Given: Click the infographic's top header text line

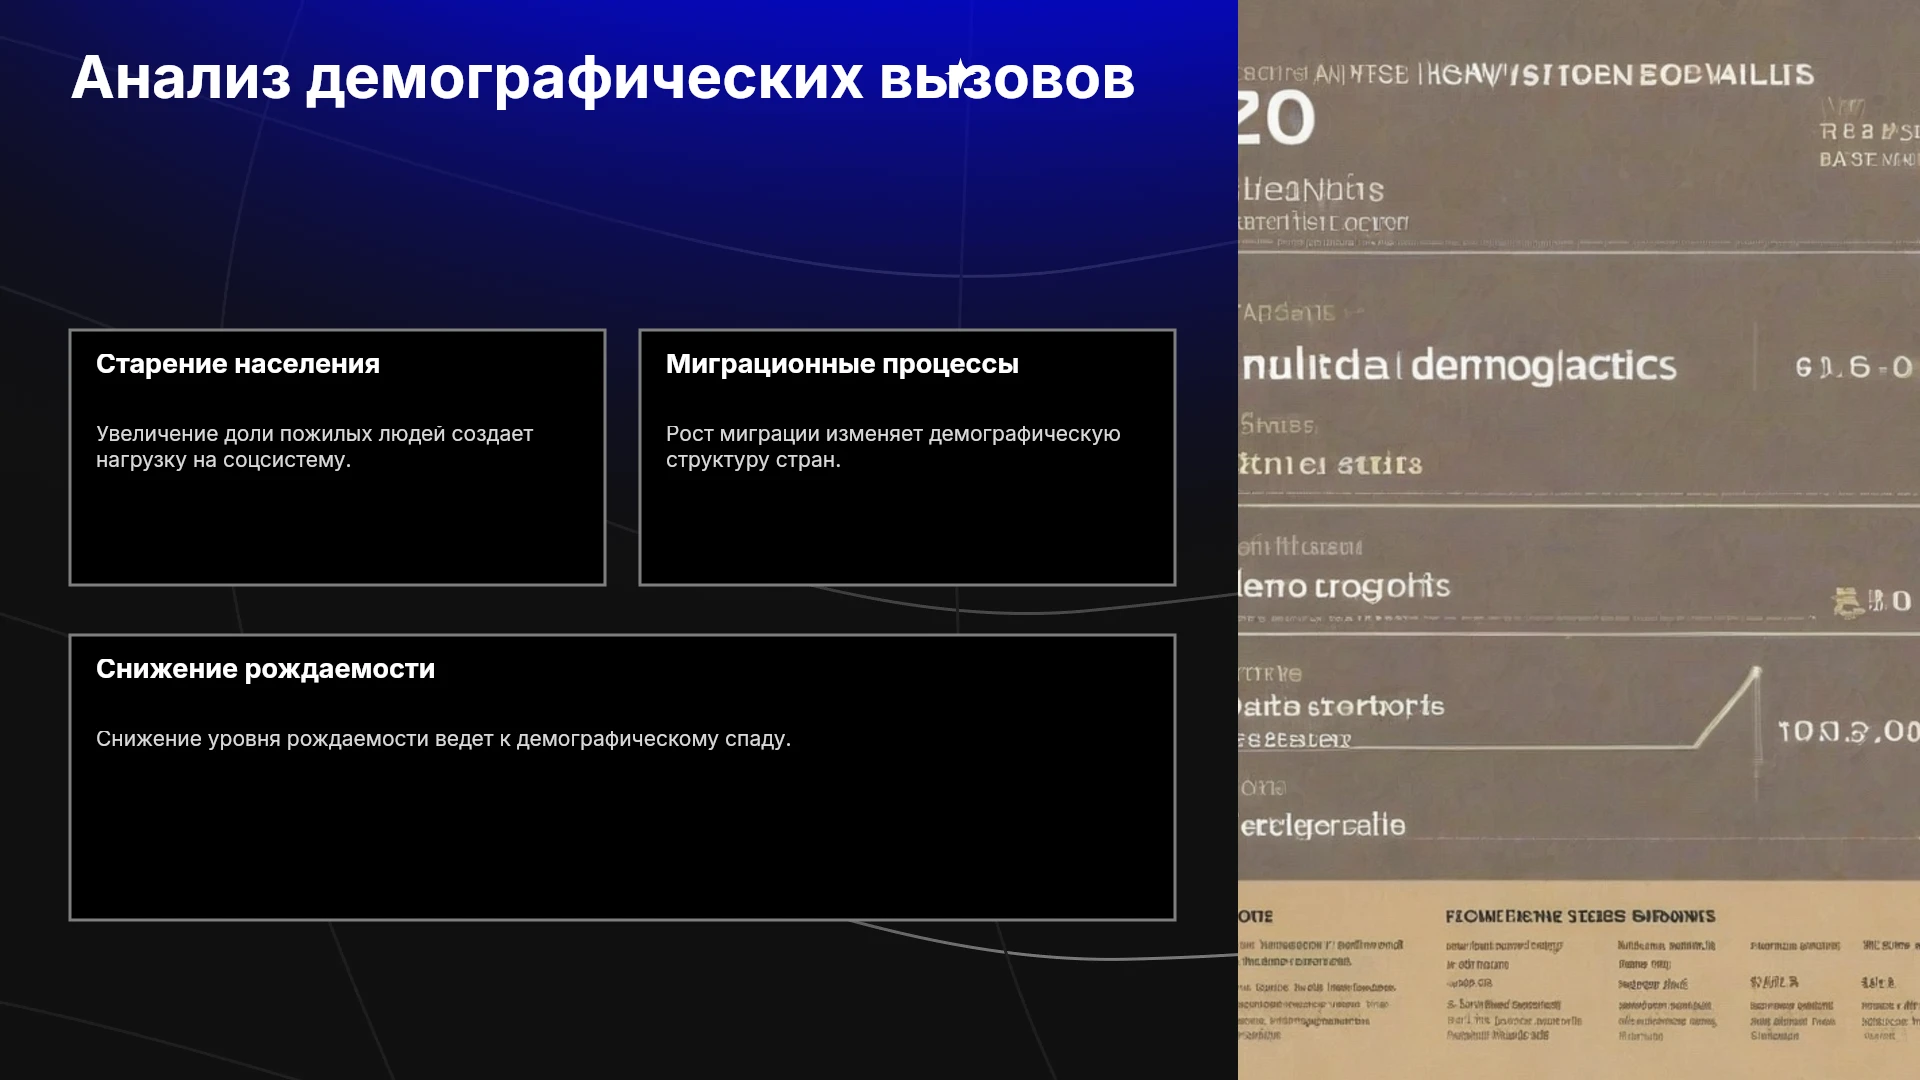Looking at the screenshot, I should tap(1526, 75).
